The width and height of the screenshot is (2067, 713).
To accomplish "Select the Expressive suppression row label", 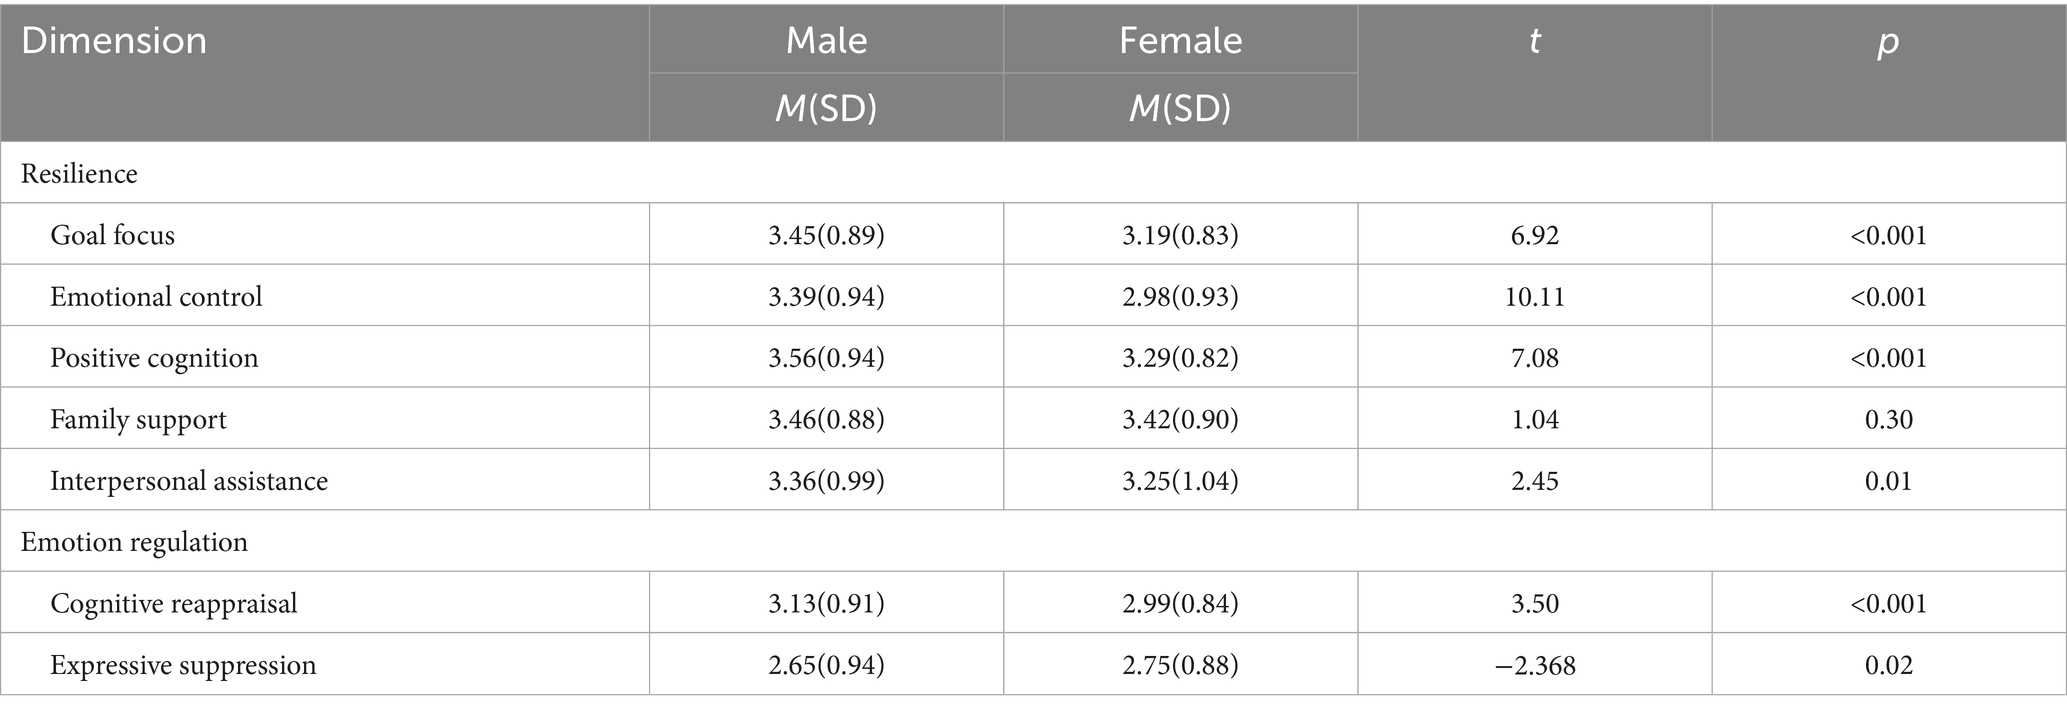I will coord(183,665).
